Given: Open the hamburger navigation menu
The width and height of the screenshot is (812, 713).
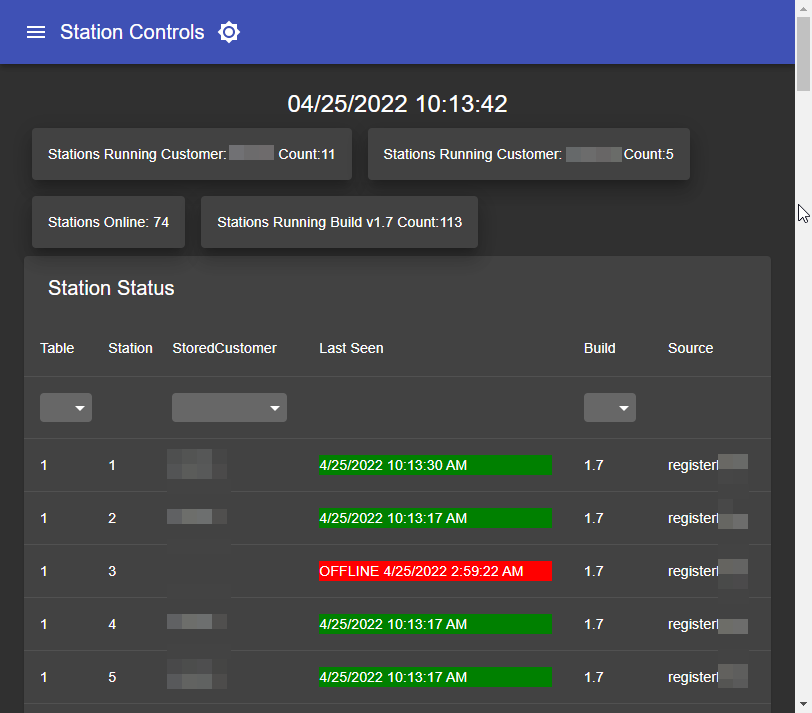Looking at the screenshot, I should point(36,32).
